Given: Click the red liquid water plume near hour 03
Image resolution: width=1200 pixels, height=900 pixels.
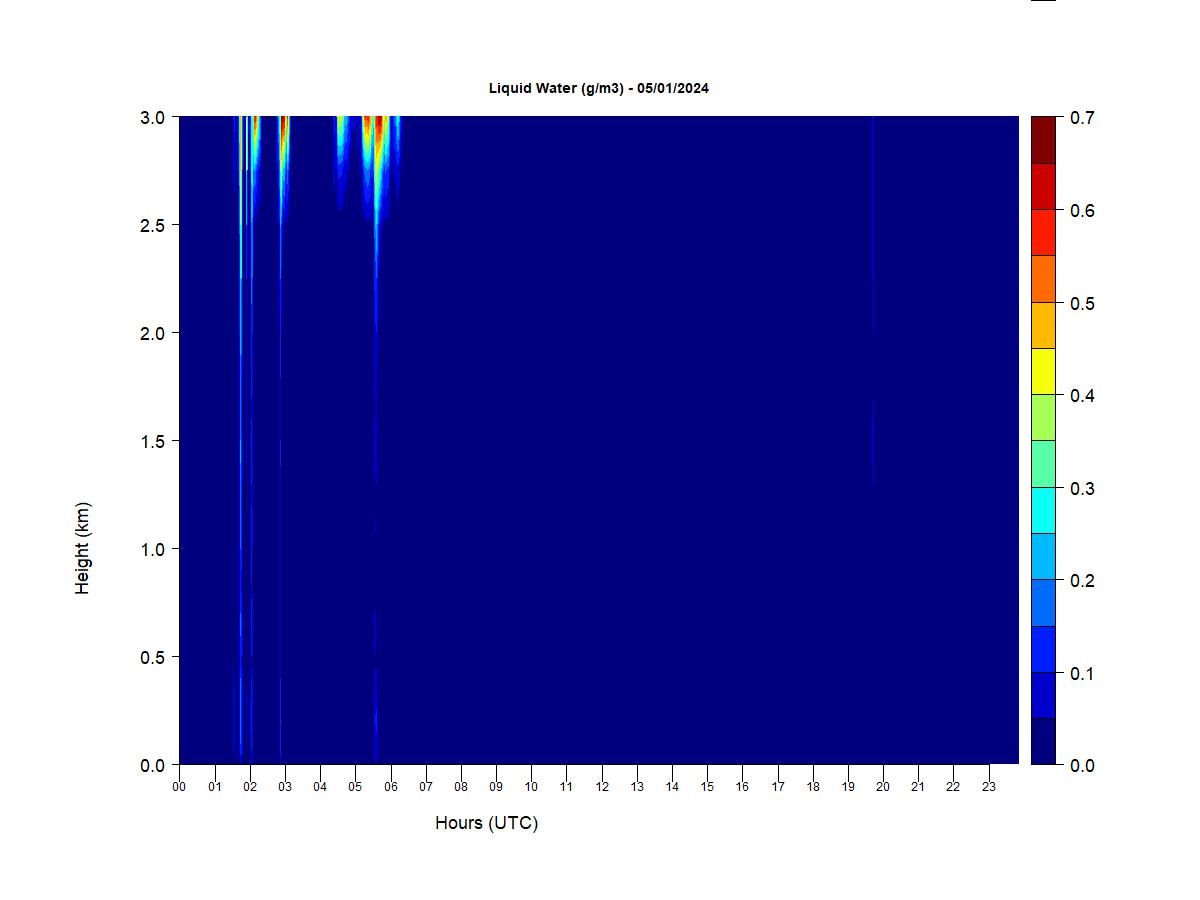Looking at the screenshot, I should click(285, 130).
